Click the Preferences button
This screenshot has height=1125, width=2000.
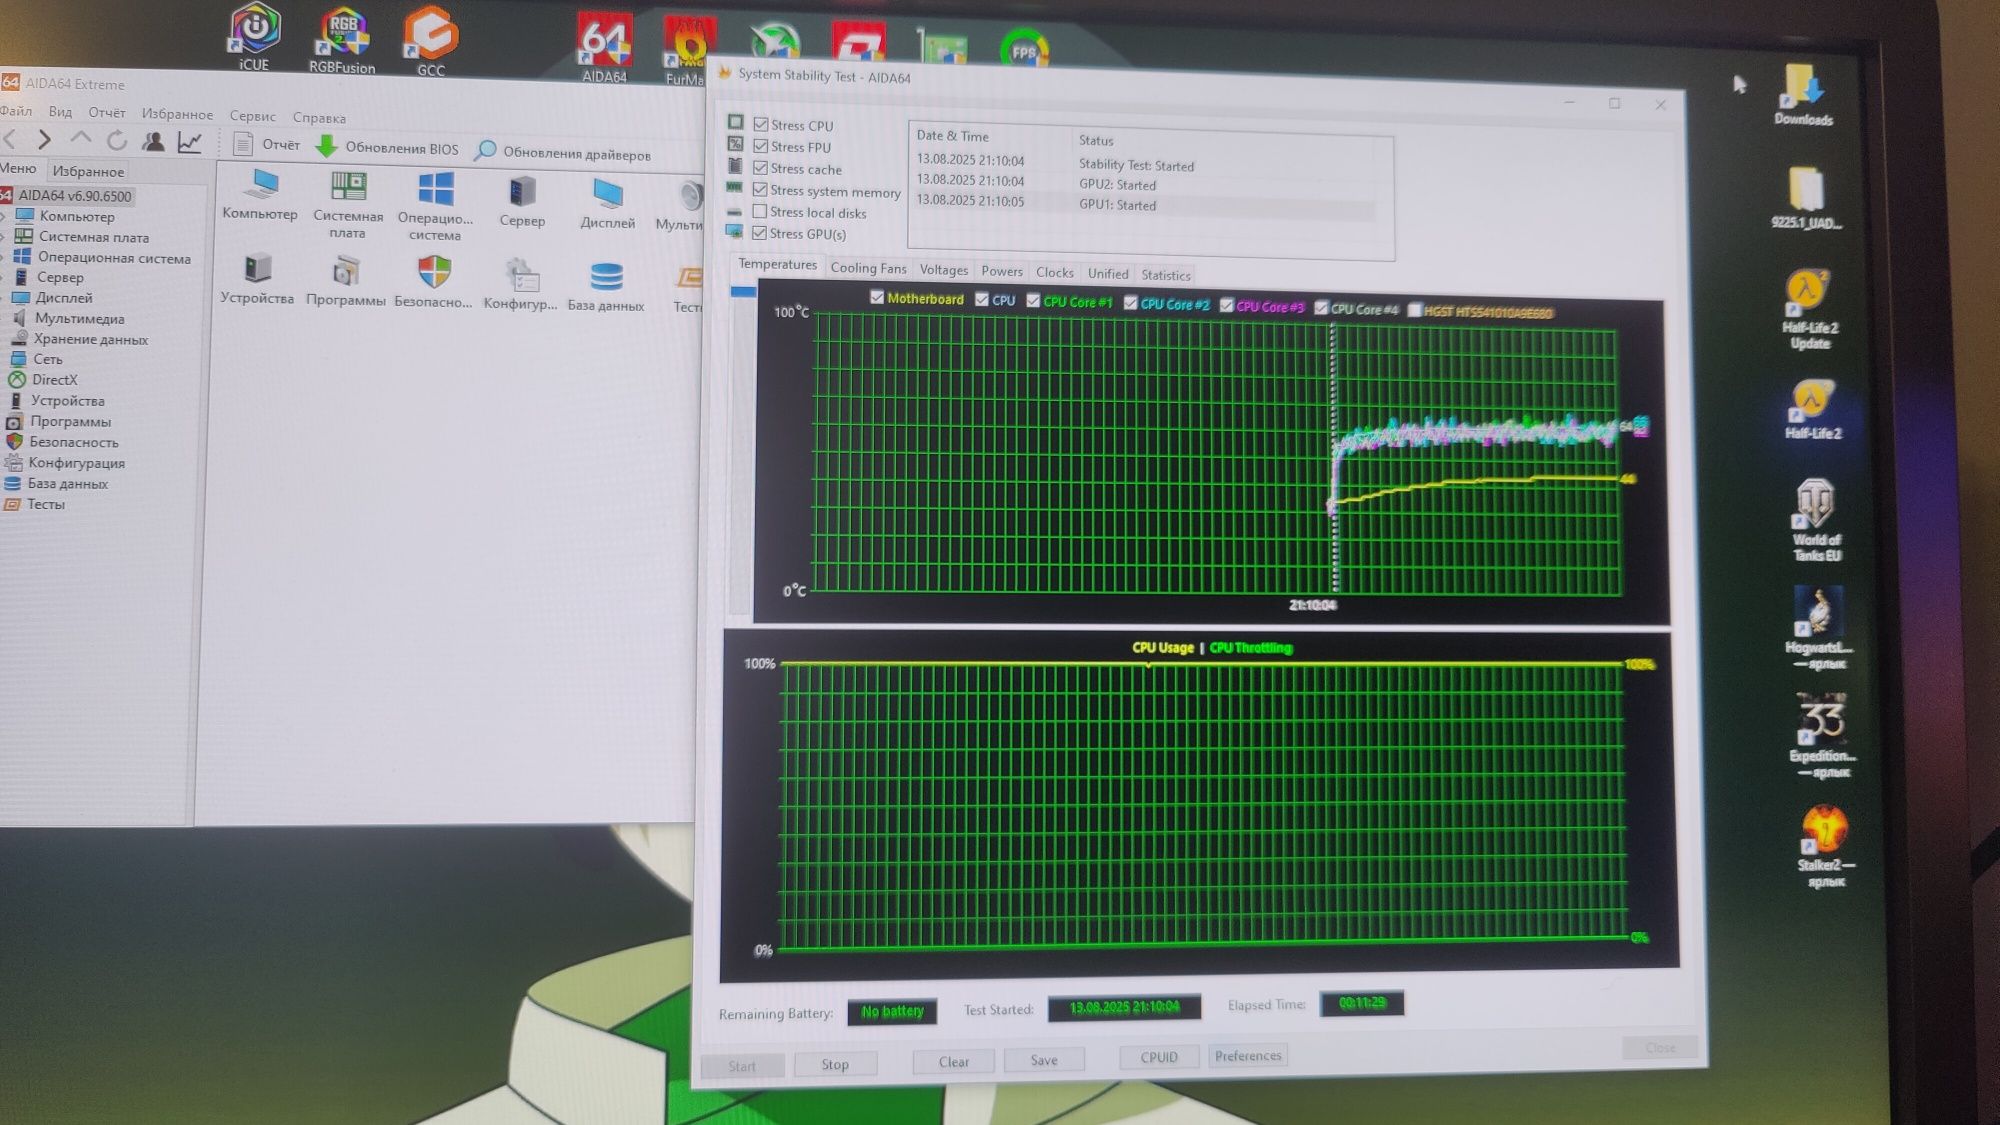click(x=1247, y=1056)
